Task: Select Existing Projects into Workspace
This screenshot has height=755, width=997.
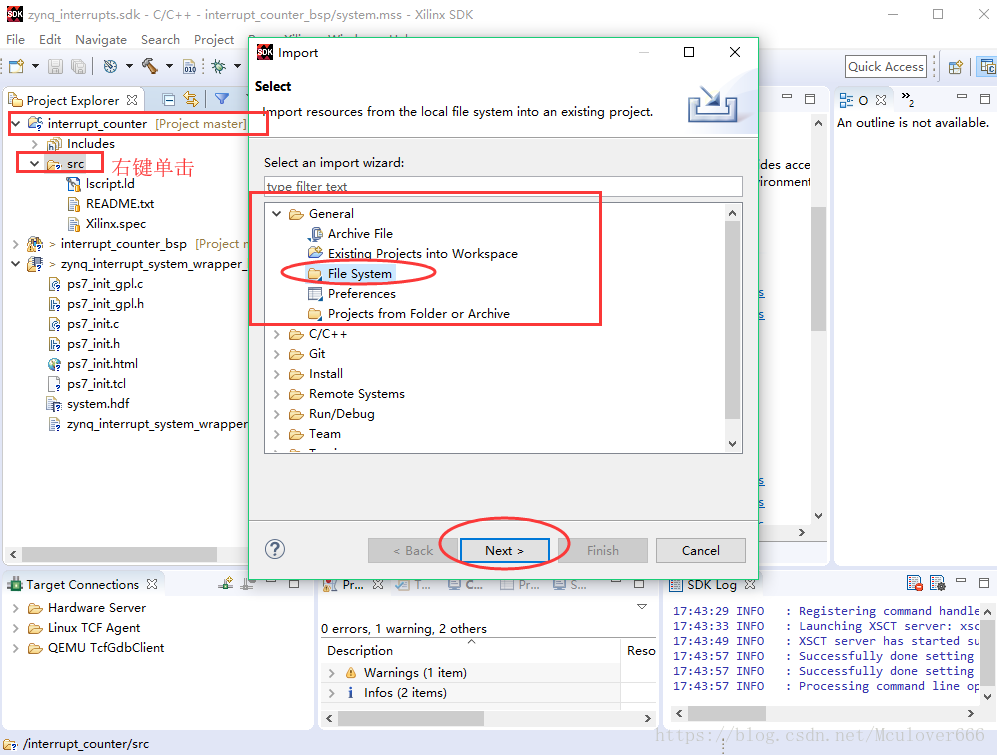Action: tap(422, 254)
